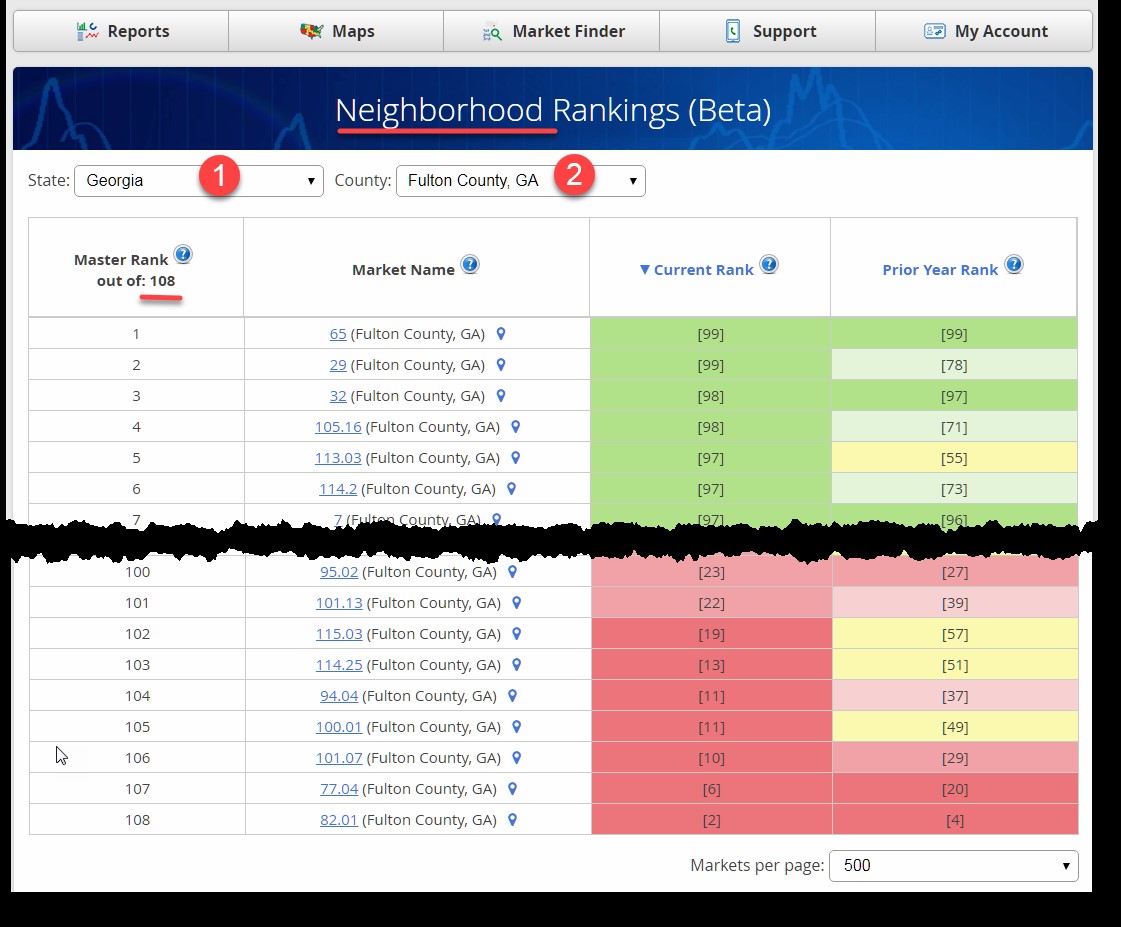The image size is (1121, 927).
Task: Open the My Account menu
Action: 985,31
